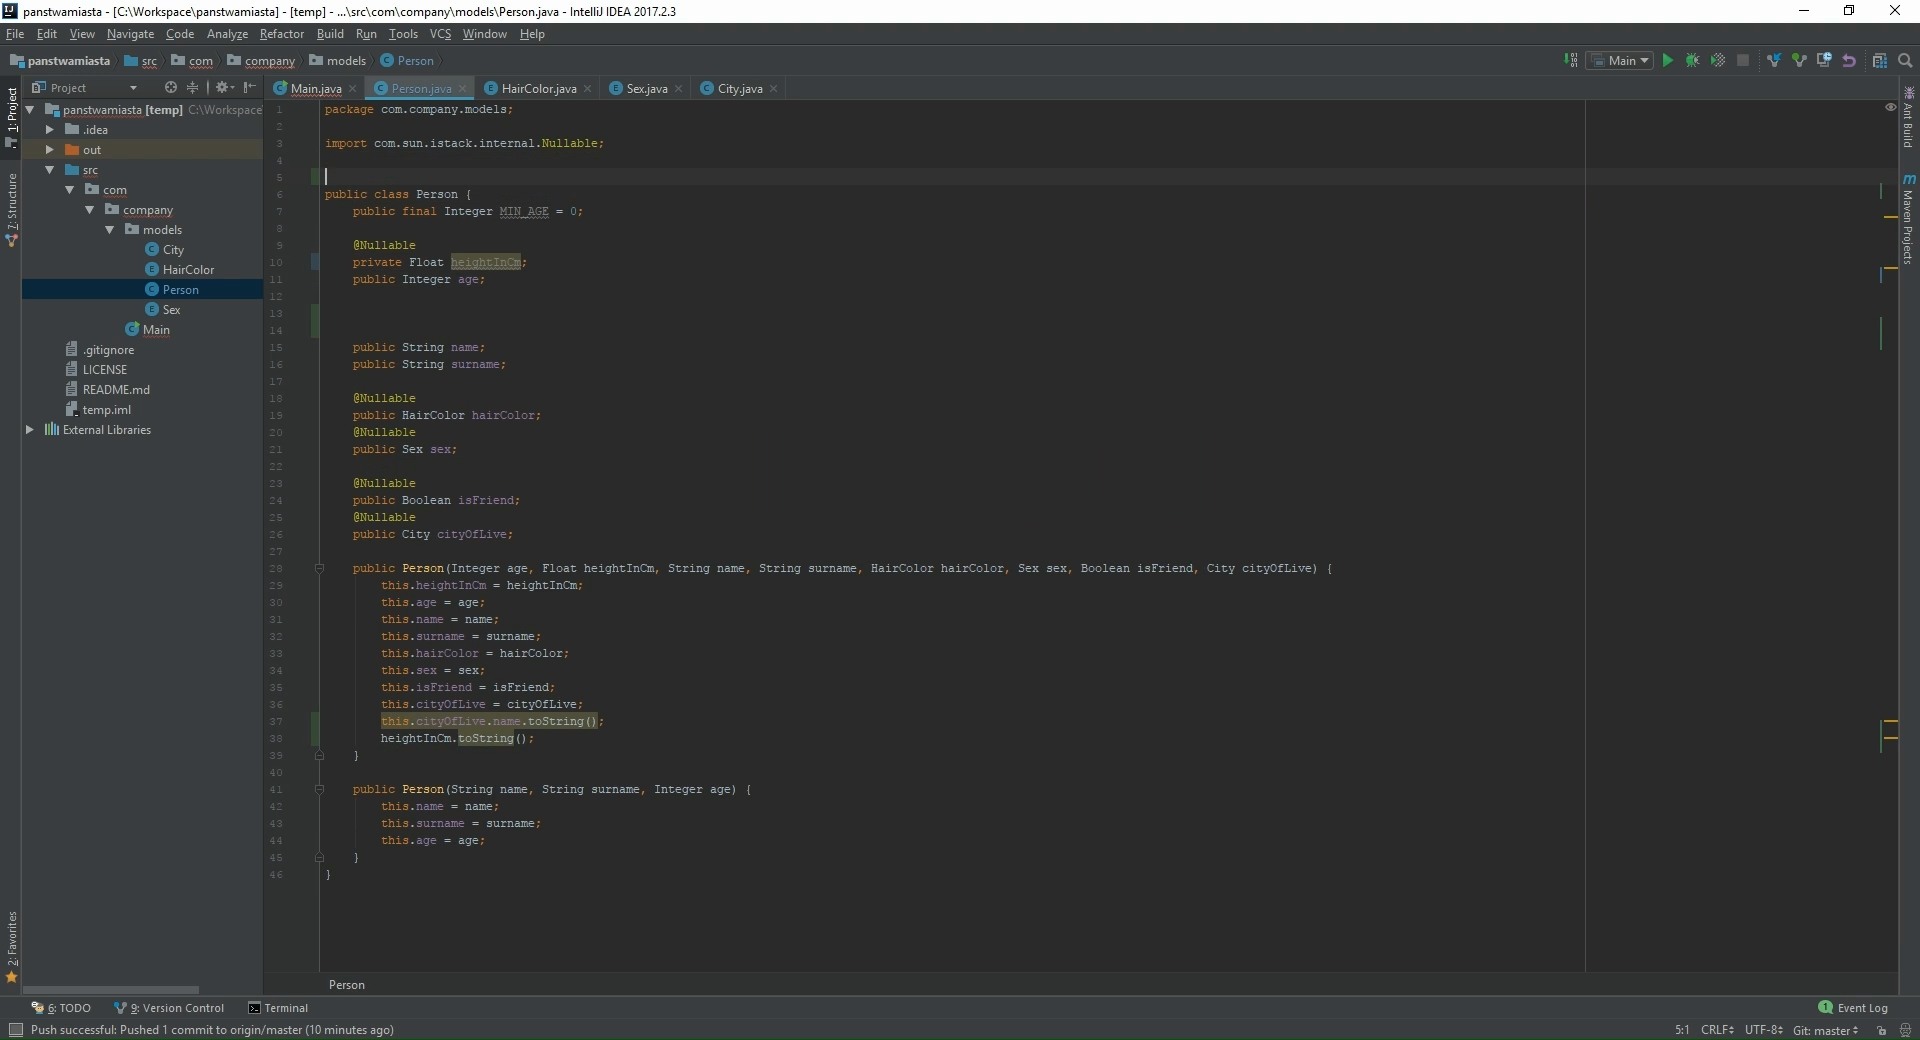Hide the Project tool window
Image resolution: width=1920 pixels, height=1040 pixels.
[x=249, y=88]
